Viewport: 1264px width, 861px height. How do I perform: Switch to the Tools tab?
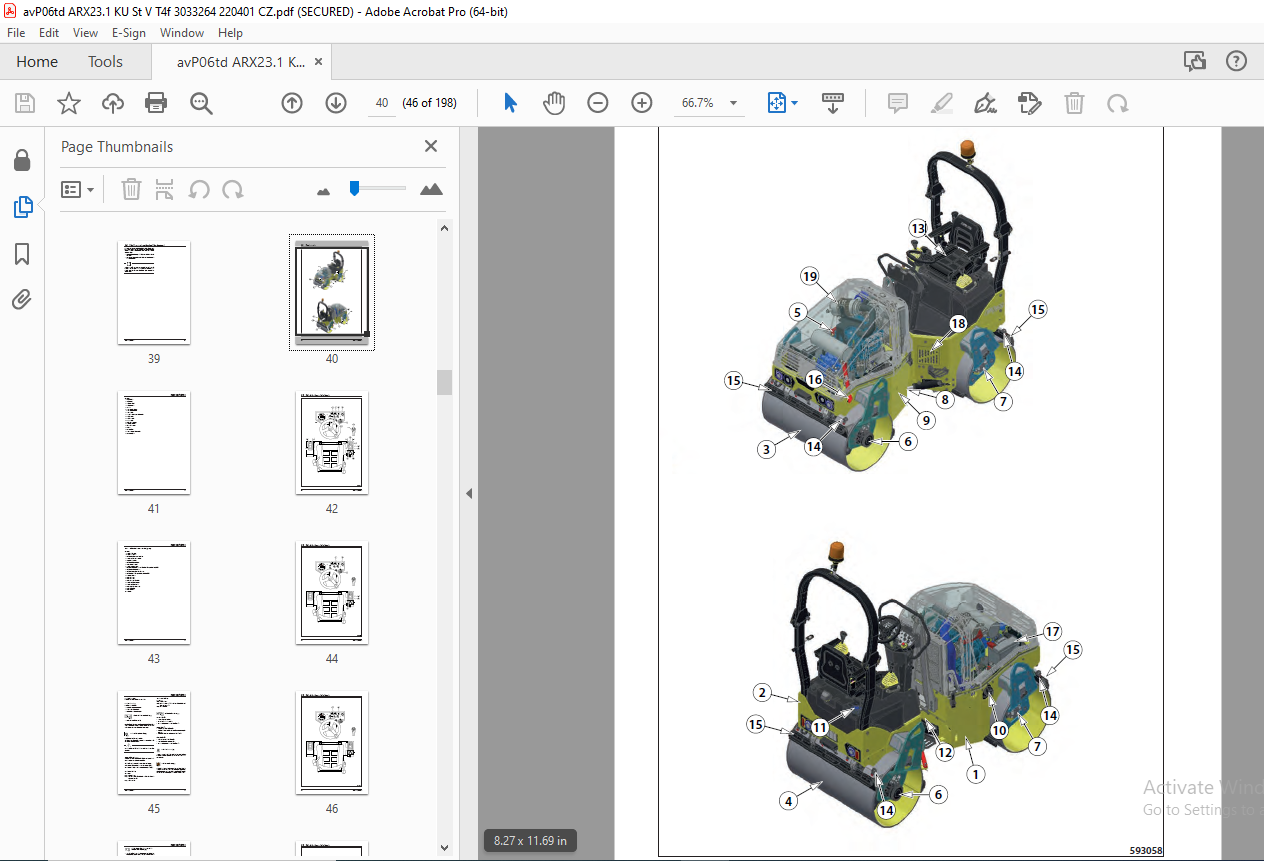pyautogui.click(x=105, y=62)
